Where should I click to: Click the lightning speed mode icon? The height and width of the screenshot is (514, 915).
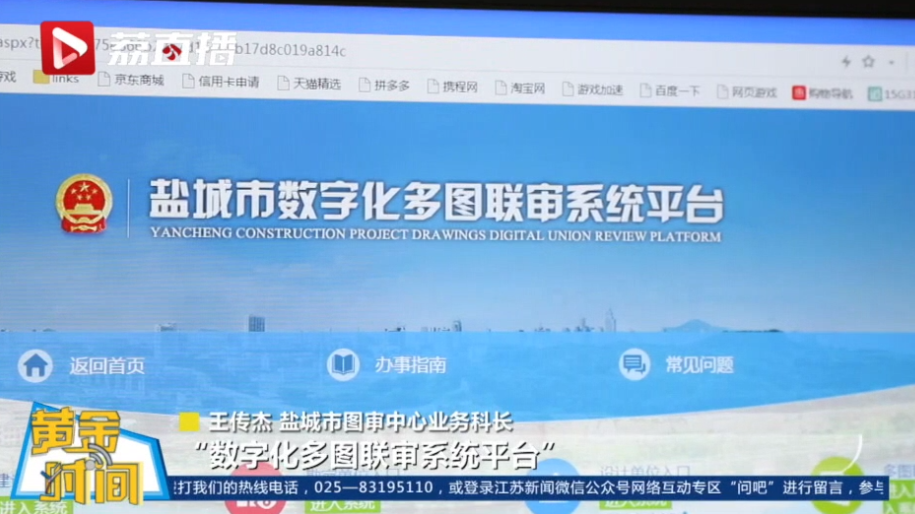tap(846, 61)
